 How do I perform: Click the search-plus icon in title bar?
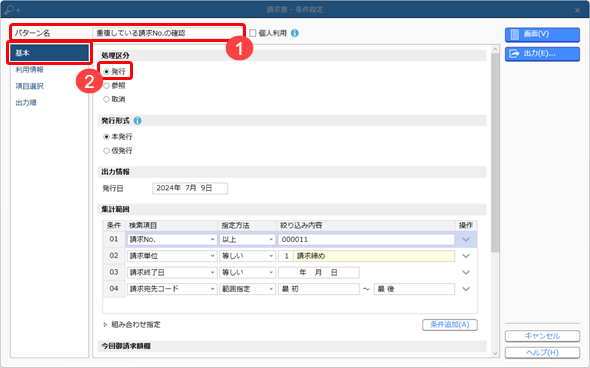pos(12,10)
